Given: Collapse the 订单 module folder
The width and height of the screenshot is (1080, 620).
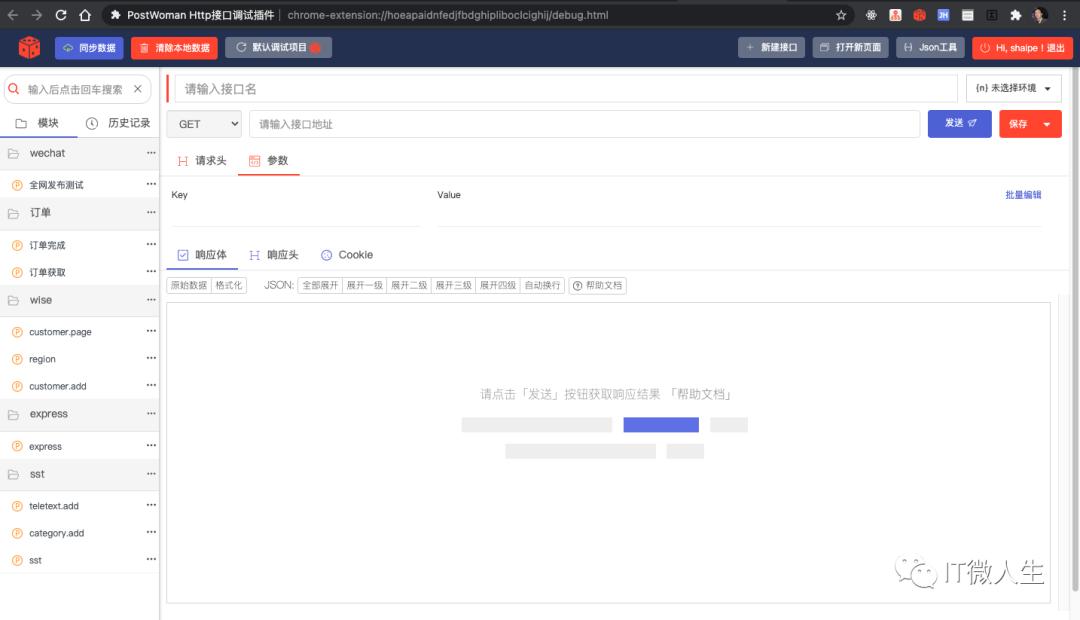Looking at the screenshot, I should tap(13, 214).
